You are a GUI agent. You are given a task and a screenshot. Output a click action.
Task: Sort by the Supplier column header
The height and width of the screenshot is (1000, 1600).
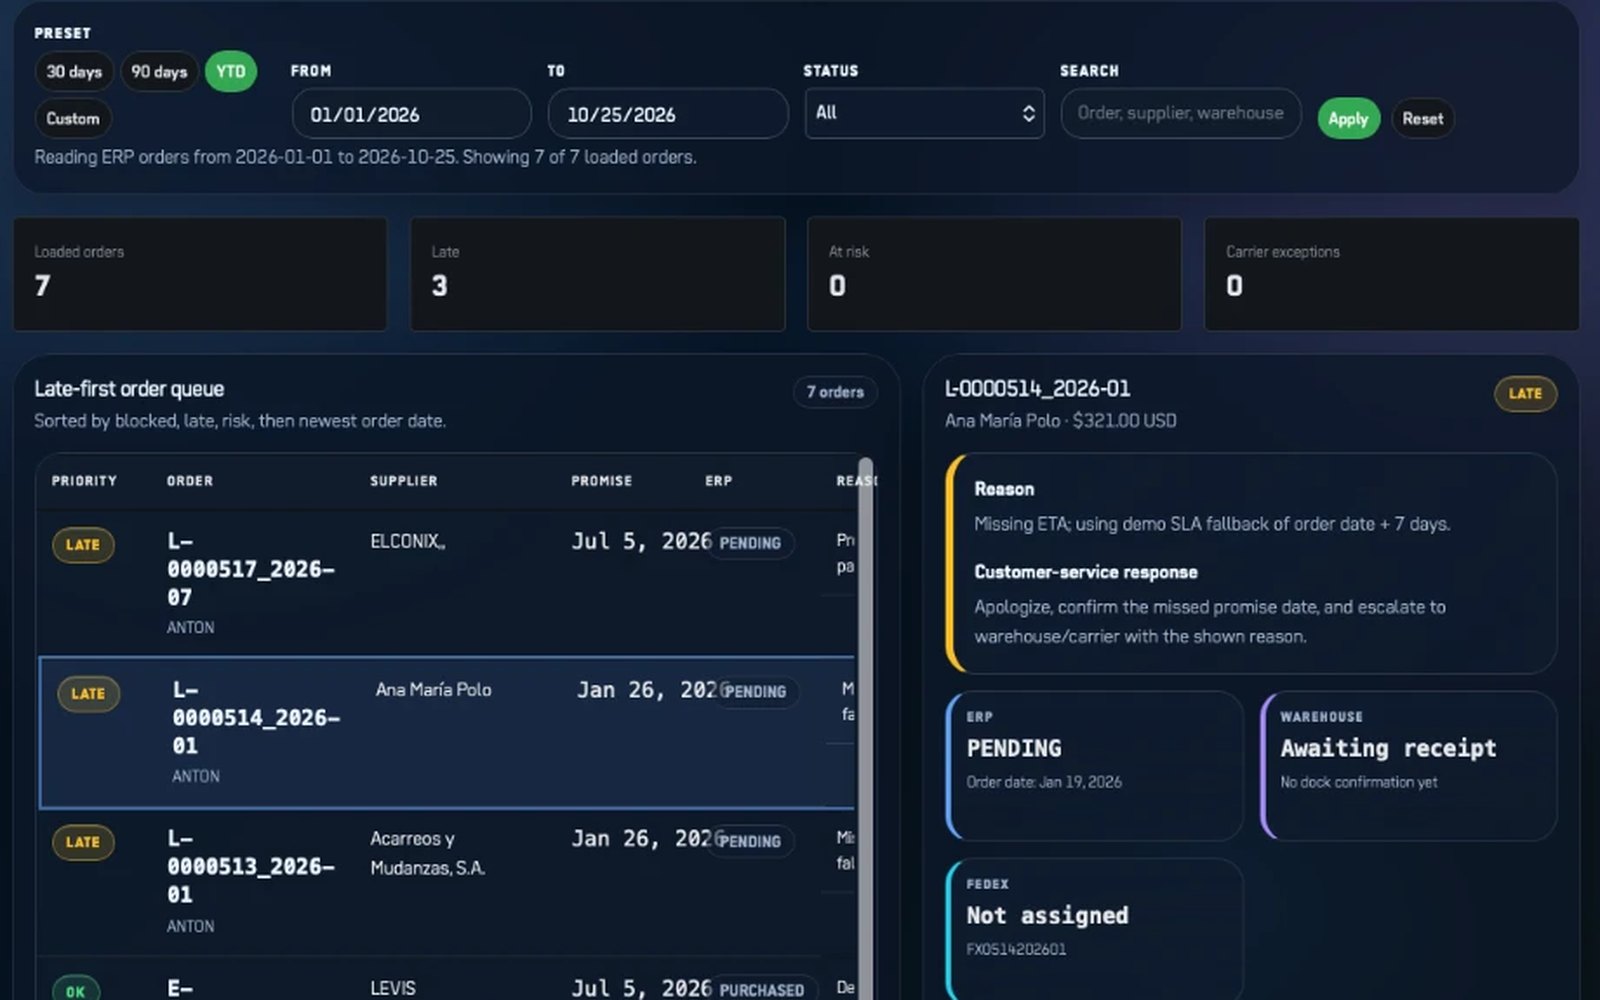404,481
